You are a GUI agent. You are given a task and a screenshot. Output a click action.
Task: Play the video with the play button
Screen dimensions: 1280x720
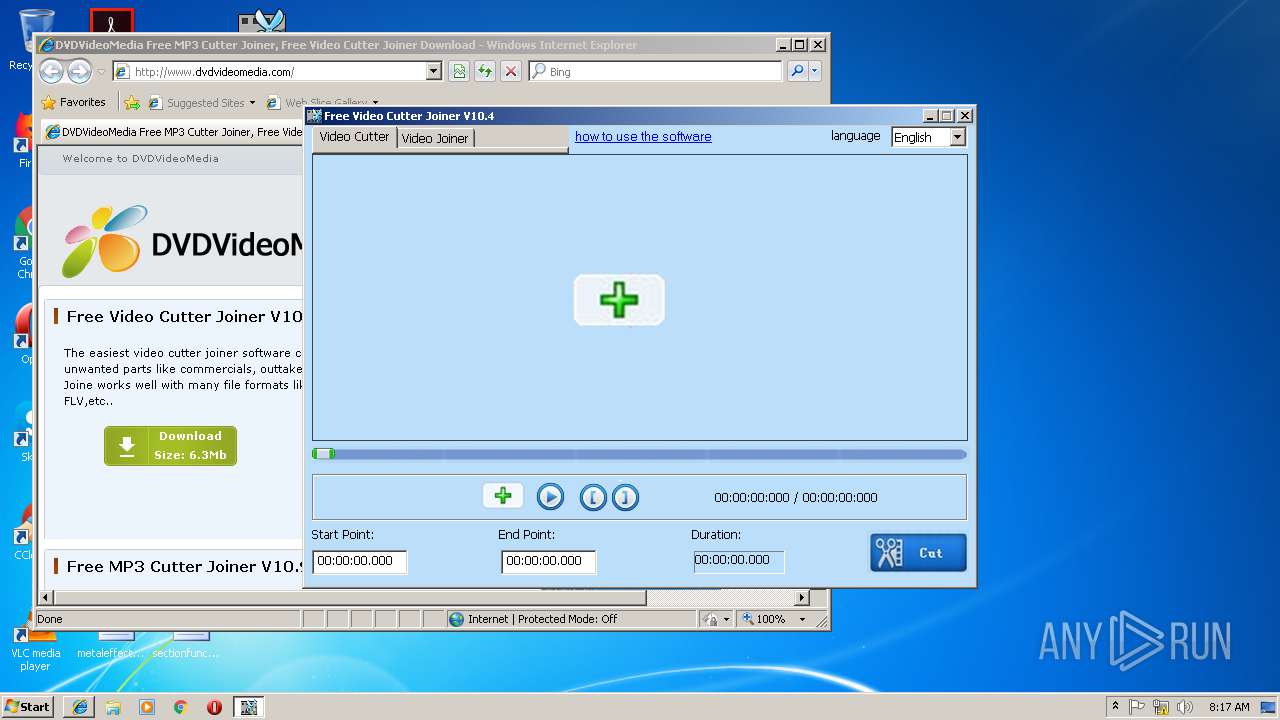point(550,497)
